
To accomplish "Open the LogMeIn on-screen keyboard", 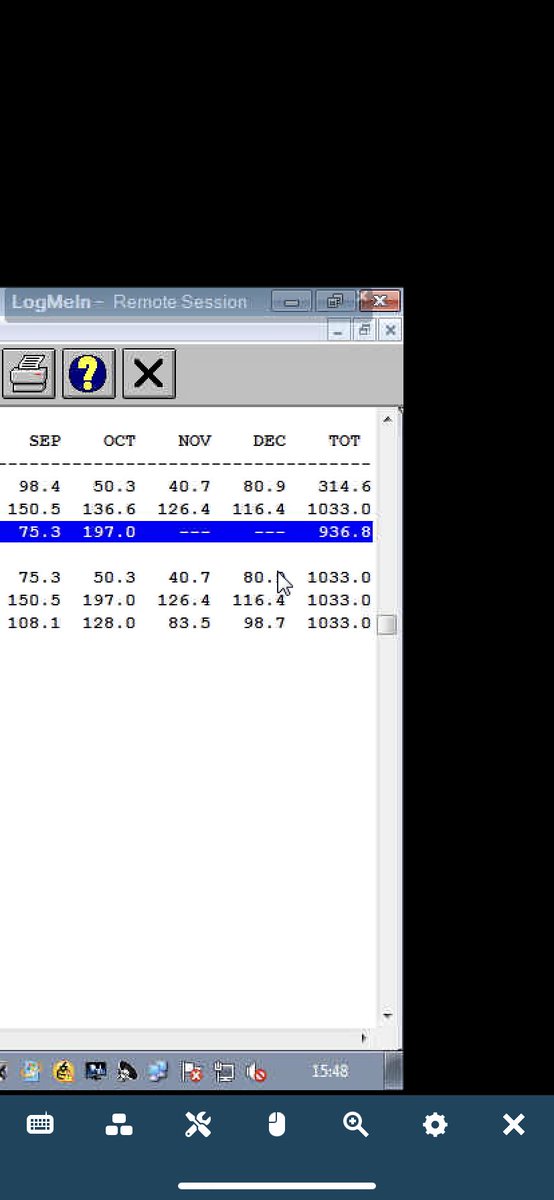I will click(x=40, y=1125).
